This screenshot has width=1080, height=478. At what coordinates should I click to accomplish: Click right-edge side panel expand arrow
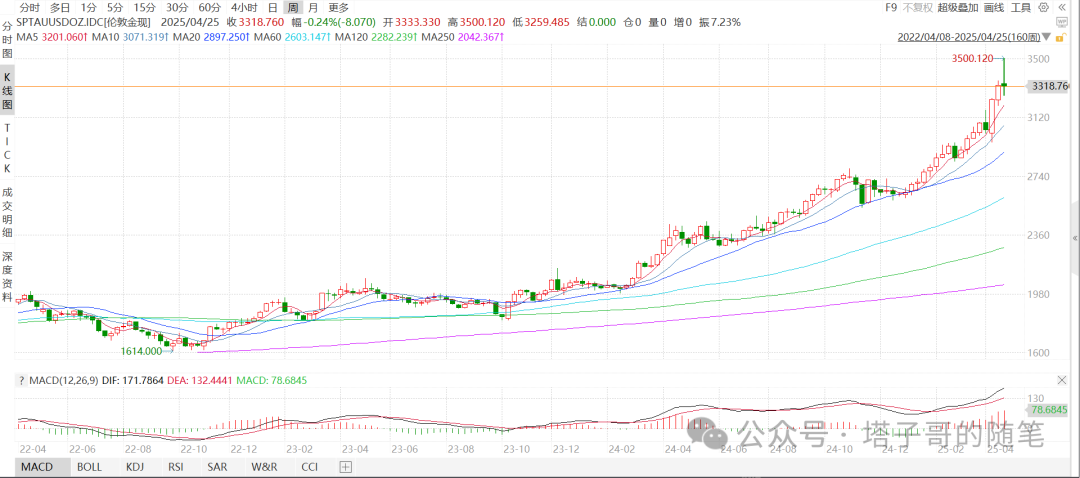coord(1075,238)
